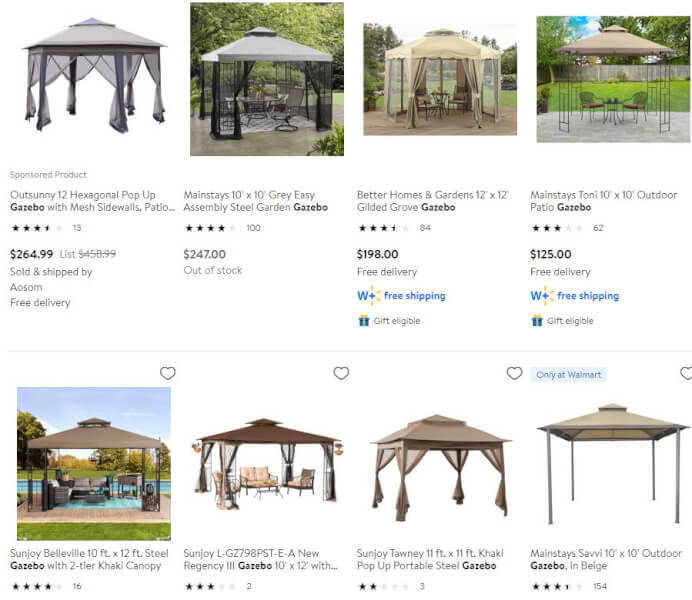The width and height of the screenshot is (692, 600).
Task: Open the Outsunny 12 Hexagonal Pop Up Gazebo title
Action: click(x=92, y=201)
